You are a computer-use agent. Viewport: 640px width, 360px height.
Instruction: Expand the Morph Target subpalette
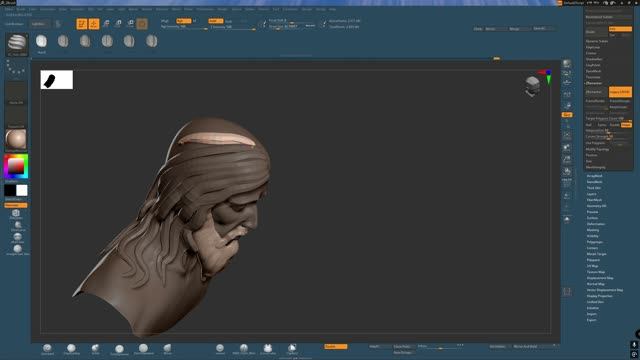coord(596,254)
